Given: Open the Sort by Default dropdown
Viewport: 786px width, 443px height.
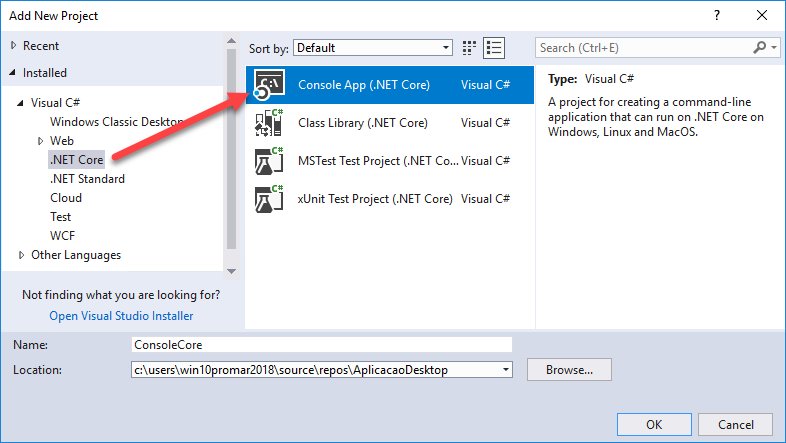Looking at the screenshot, I should 373,48.
